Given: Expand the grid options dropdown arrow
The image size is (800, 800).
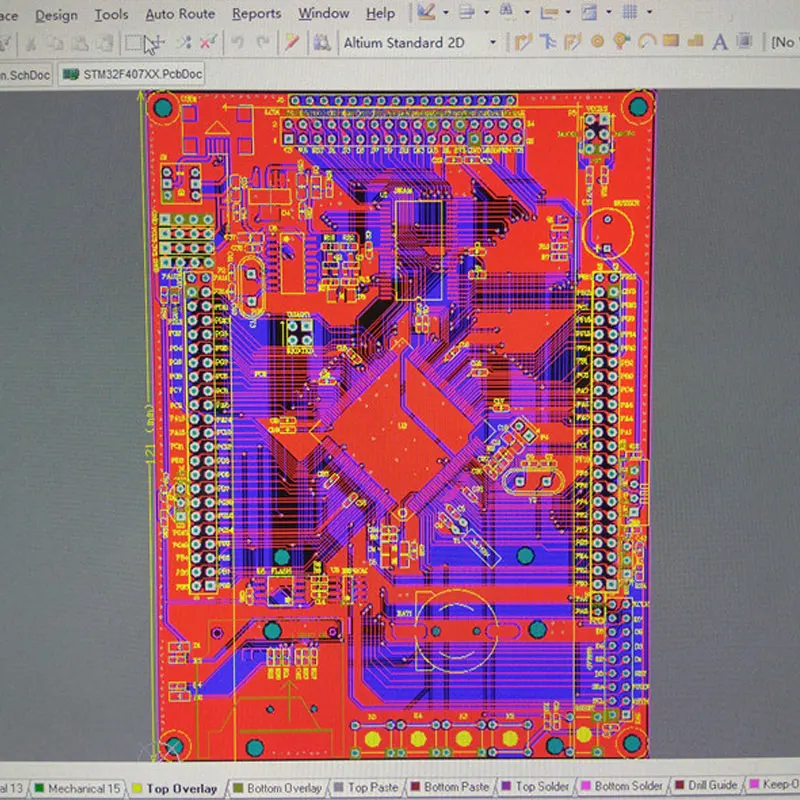Looking at the screenshot, I should tap(648, 13).
